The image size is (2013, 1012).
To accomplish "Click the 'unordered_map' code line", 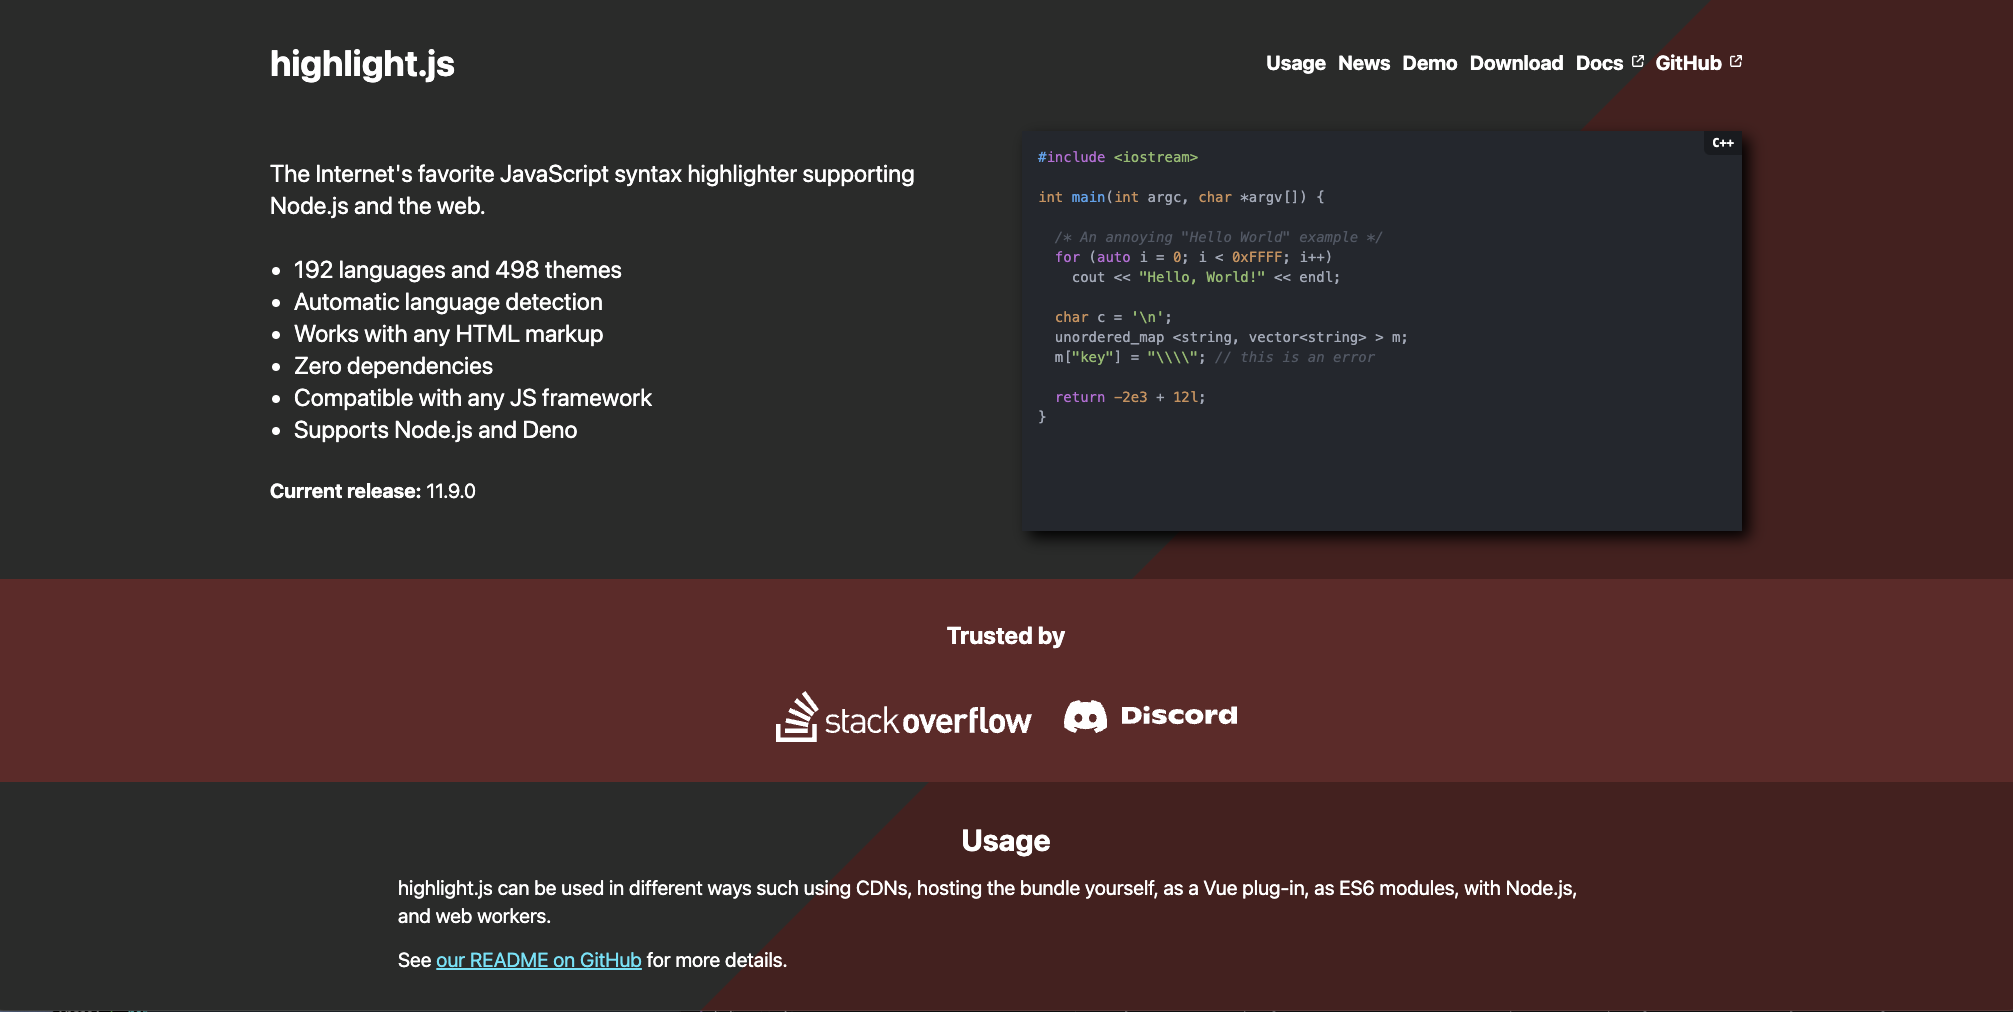I will (1231, 337).
